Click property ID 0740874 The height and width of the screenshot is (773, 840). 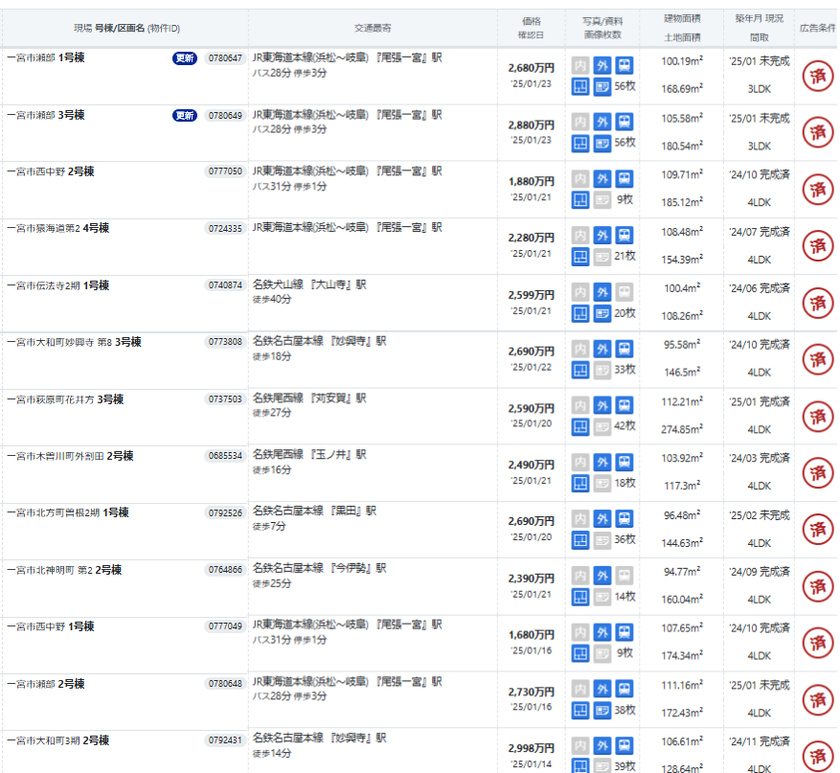(x=225, y=286)
